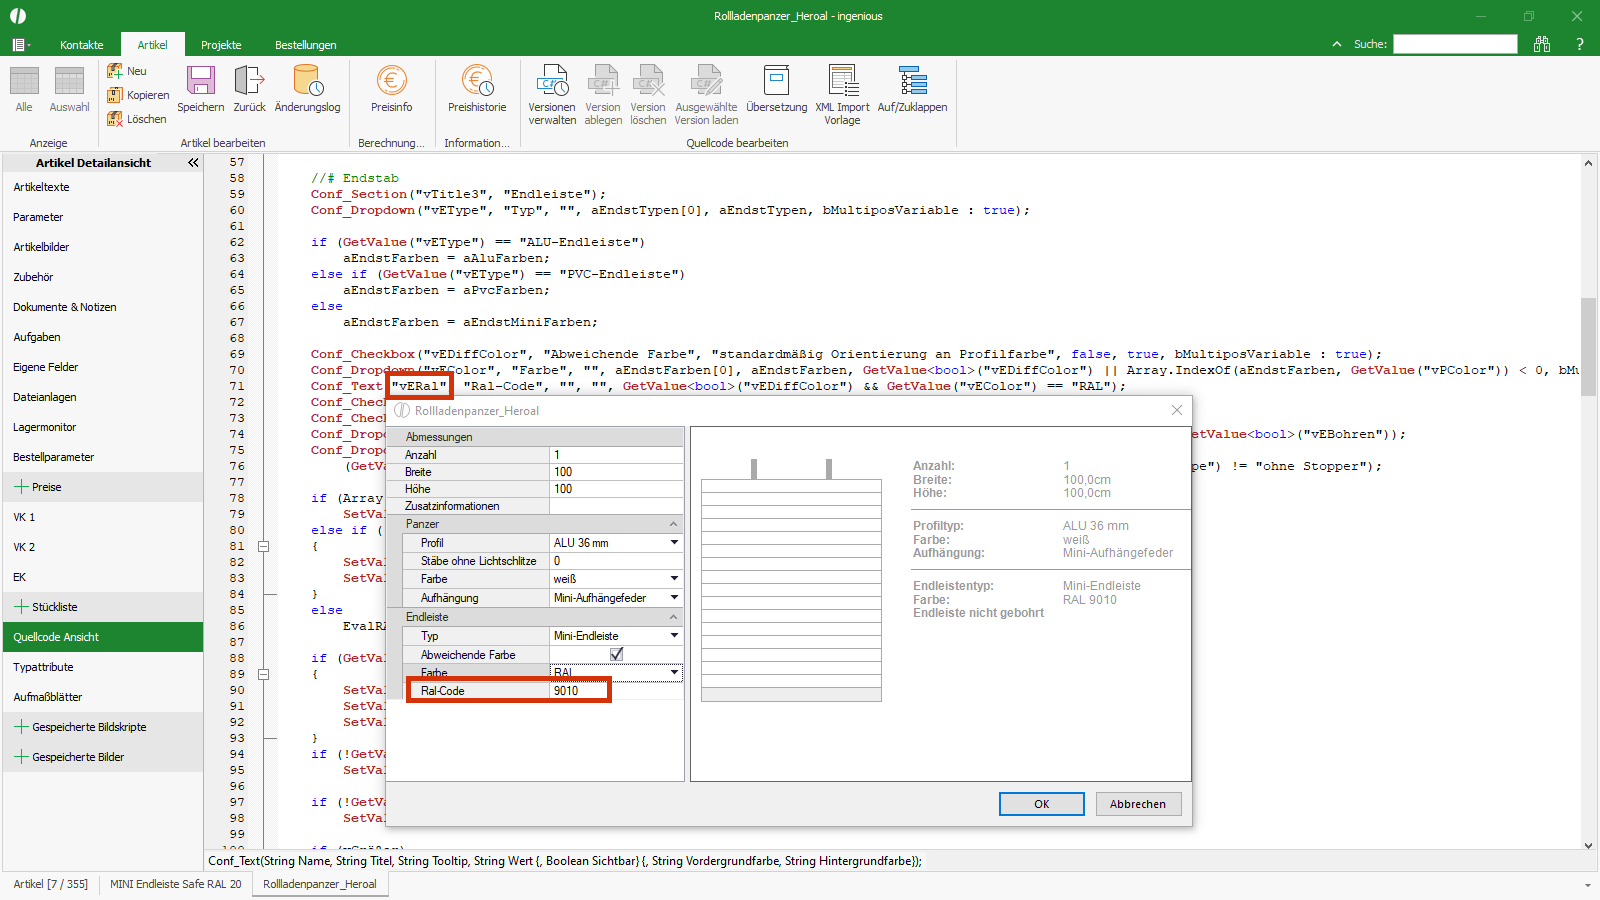The width and height of the screenshot is (1600, 900).
Task: Click the Zurück revert icon
Action: coord(249,82)
